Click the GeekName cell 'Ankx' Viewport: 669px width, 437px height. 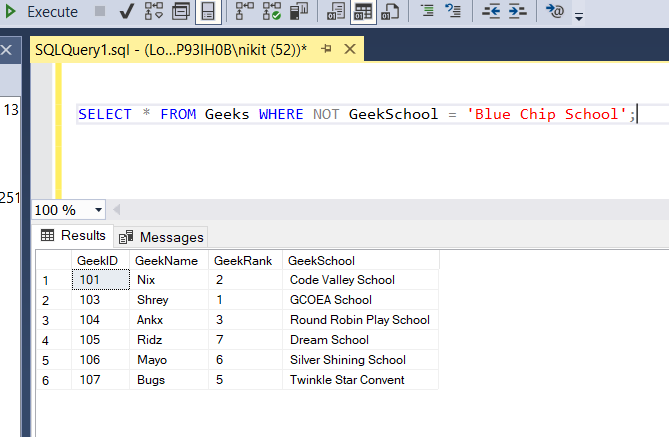coord(169,320)
